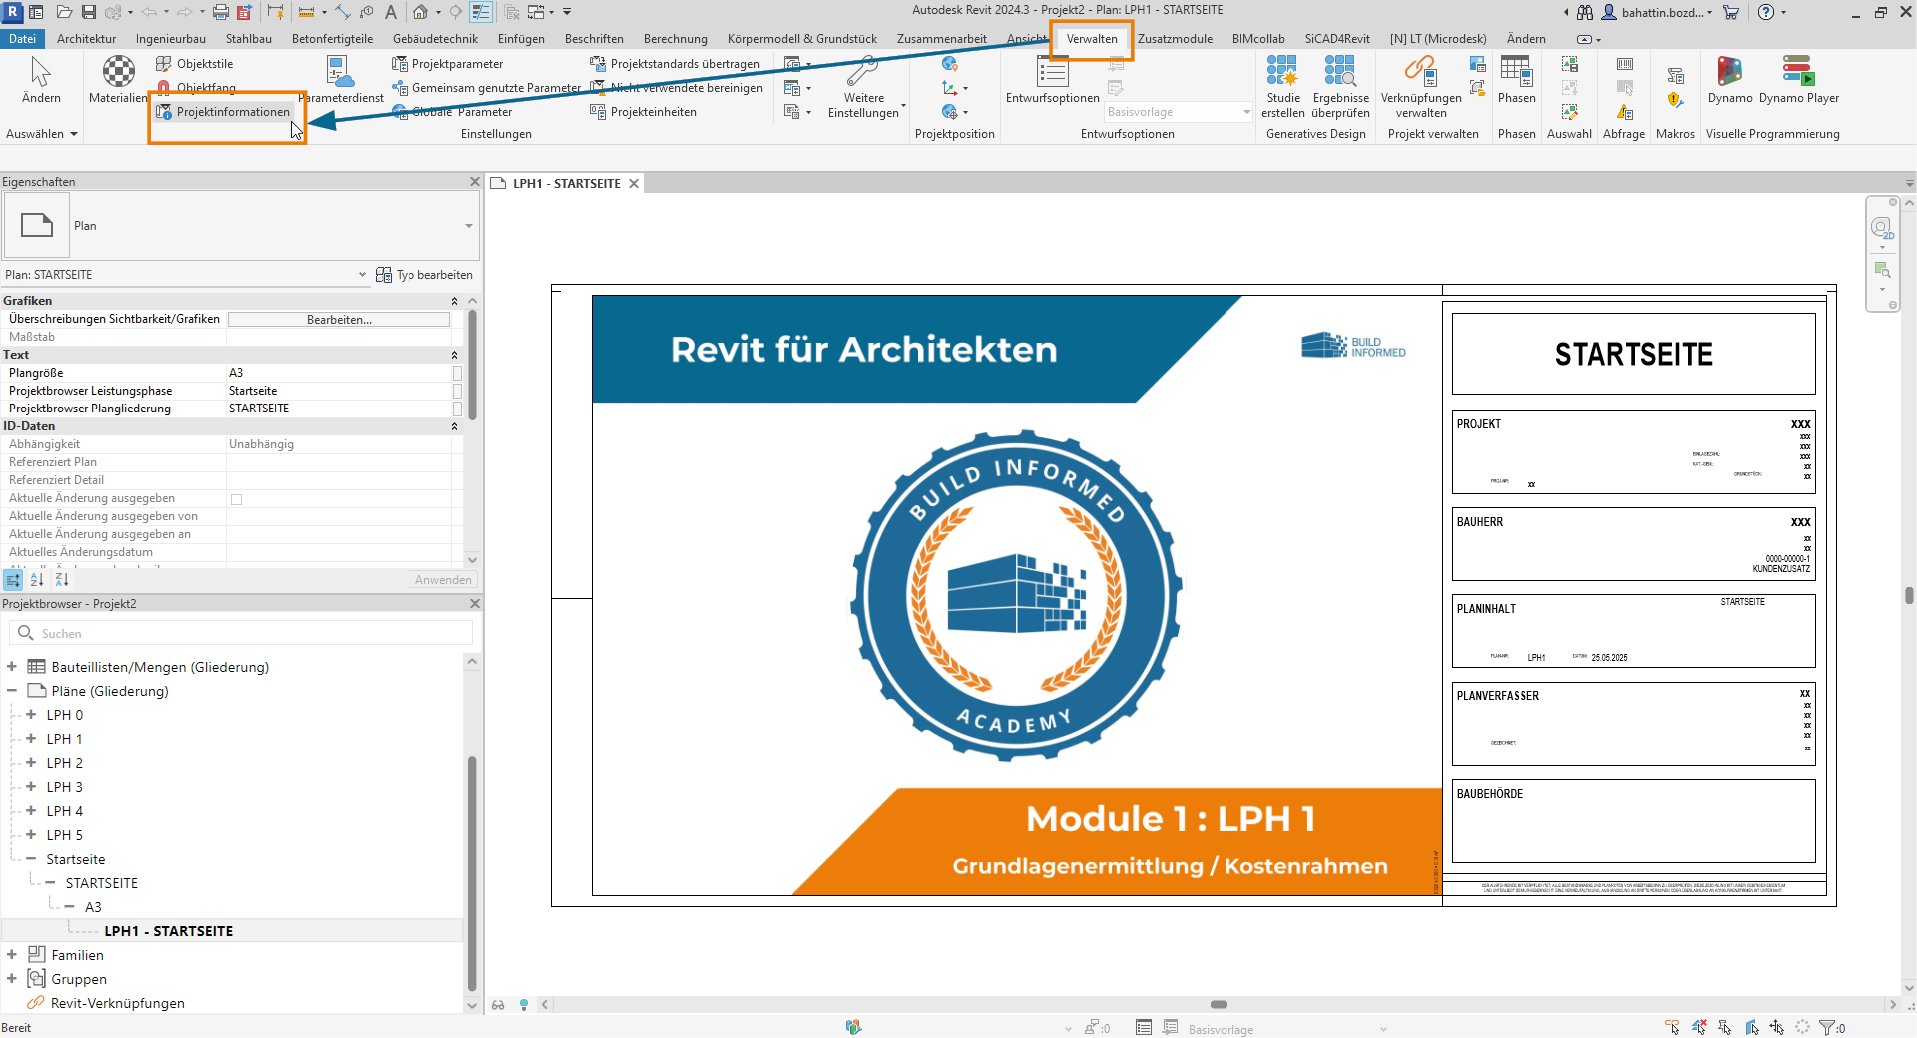The height and width of the screenshot is (1038, 1917).
Task: Click Revit-Verknüpfungen tree item
Action: (x=117, y=1003)
